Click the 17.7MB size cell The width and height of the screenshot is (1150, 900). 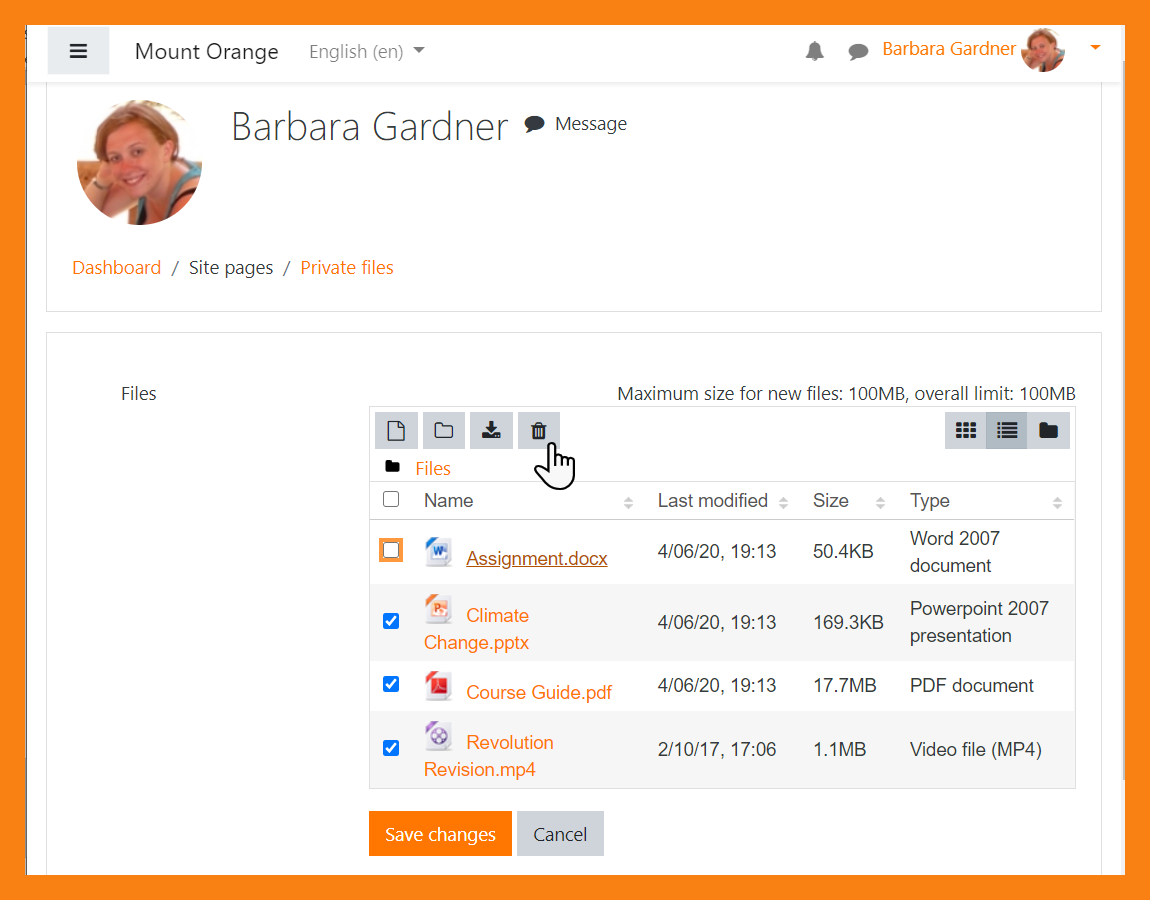[x=845, y=686]
